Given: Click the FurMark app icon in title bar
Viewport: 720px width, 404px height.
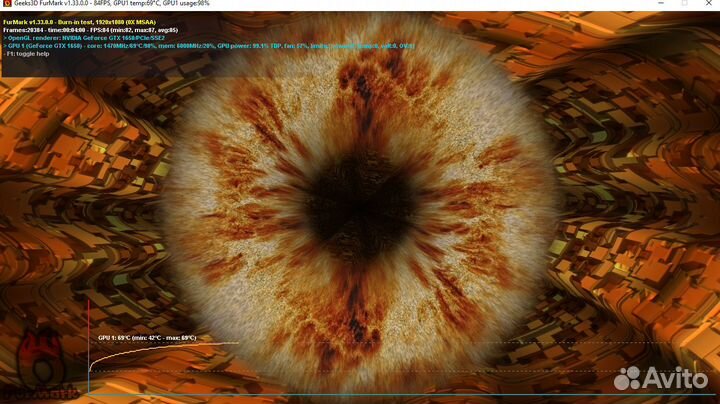Looking at the screenshot, I should 6,6.
